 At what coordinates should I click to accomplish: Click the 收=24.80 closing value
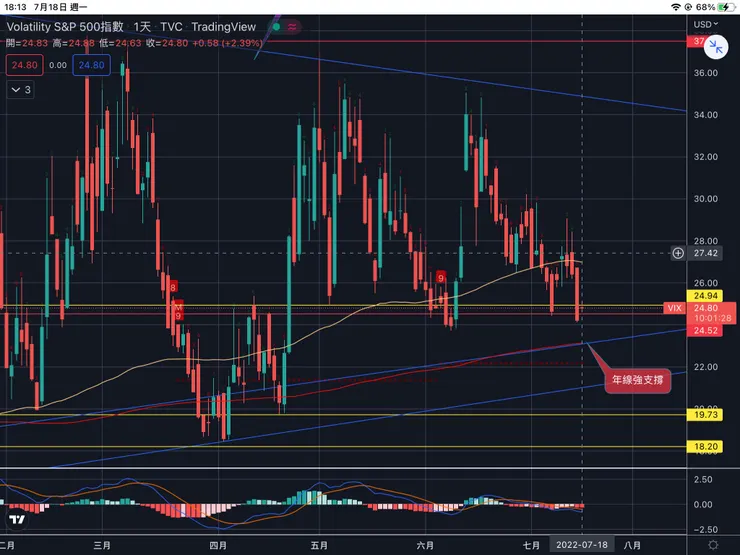point(167,43)
